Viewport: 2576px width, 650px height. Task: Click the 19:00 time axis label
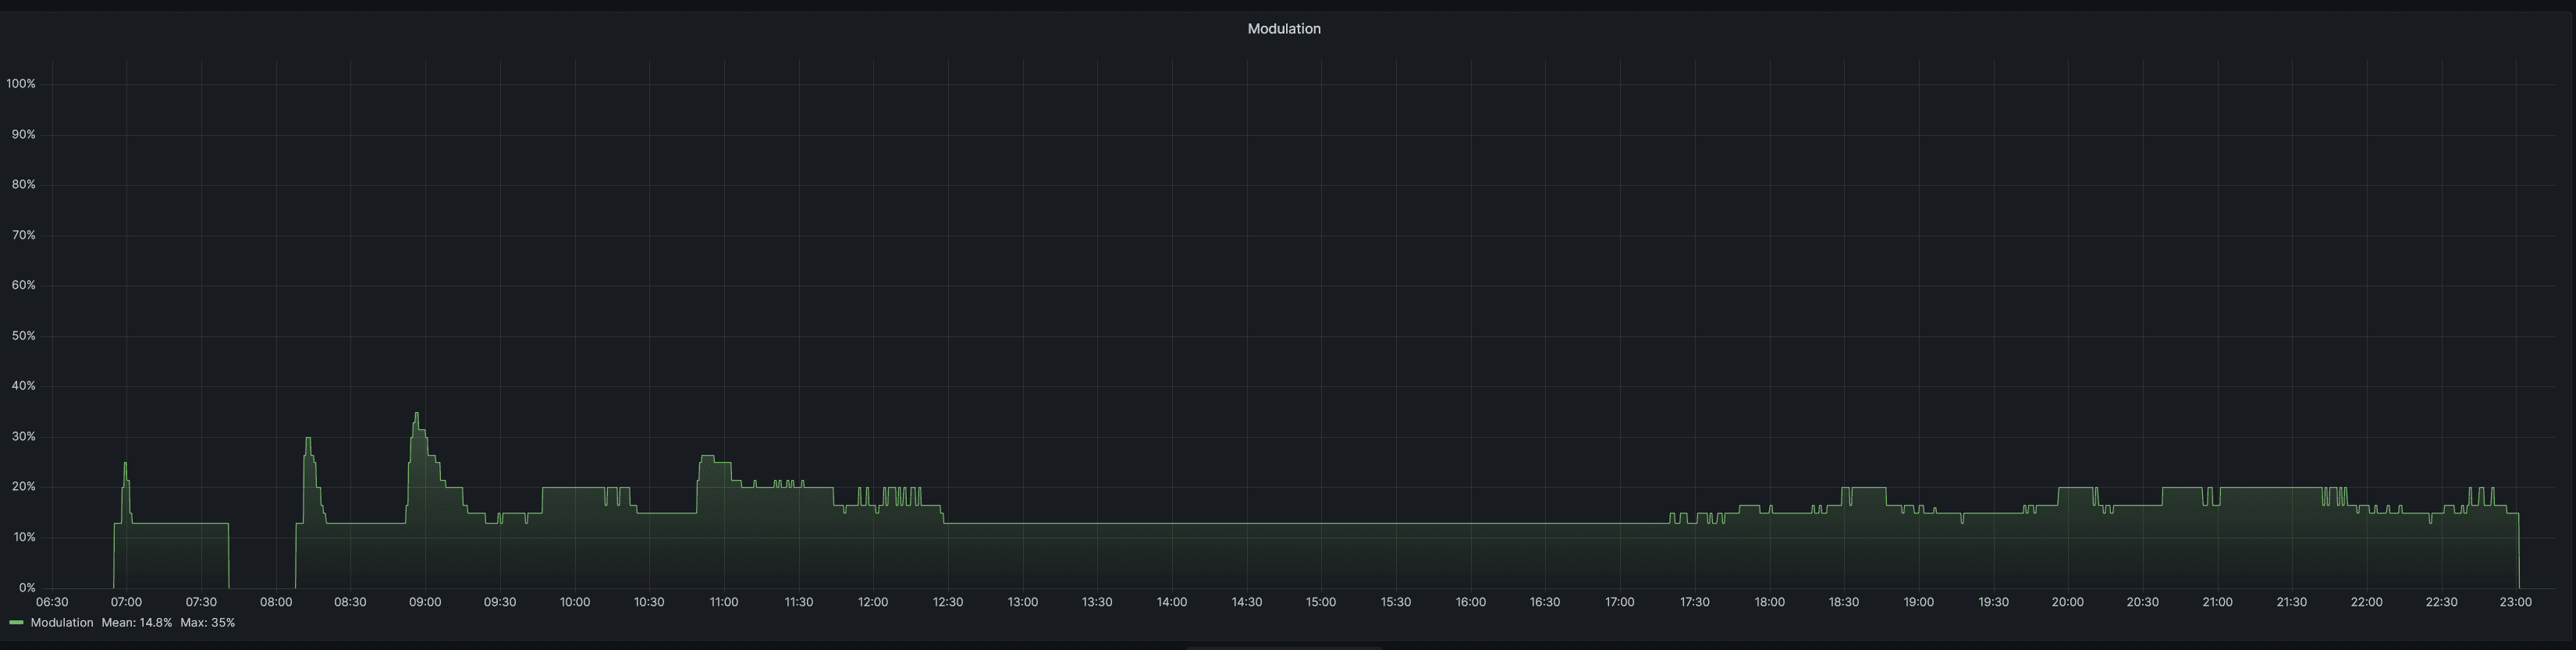tap(1919, 602)
